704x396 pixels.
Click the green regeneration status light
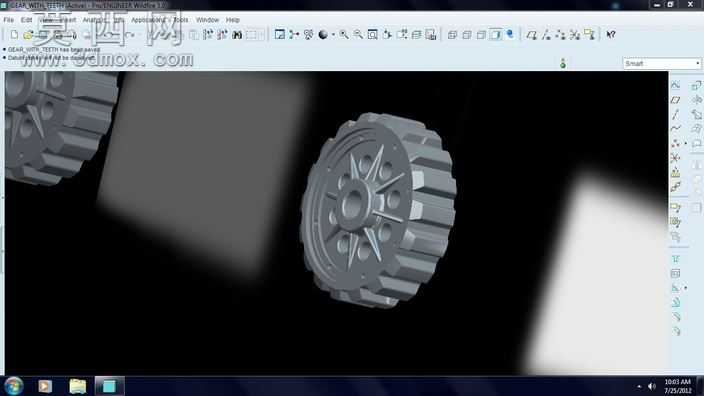pyautogui.click(x=563, y=64)
